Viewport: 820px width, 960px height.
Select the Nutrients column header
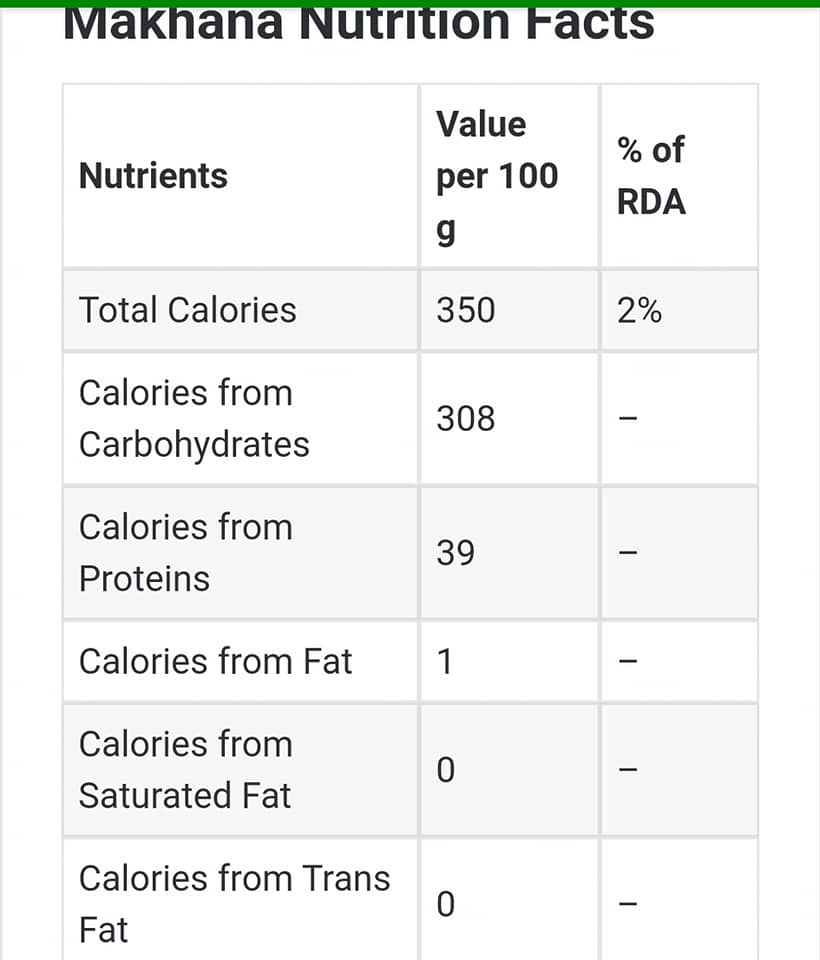153,176
